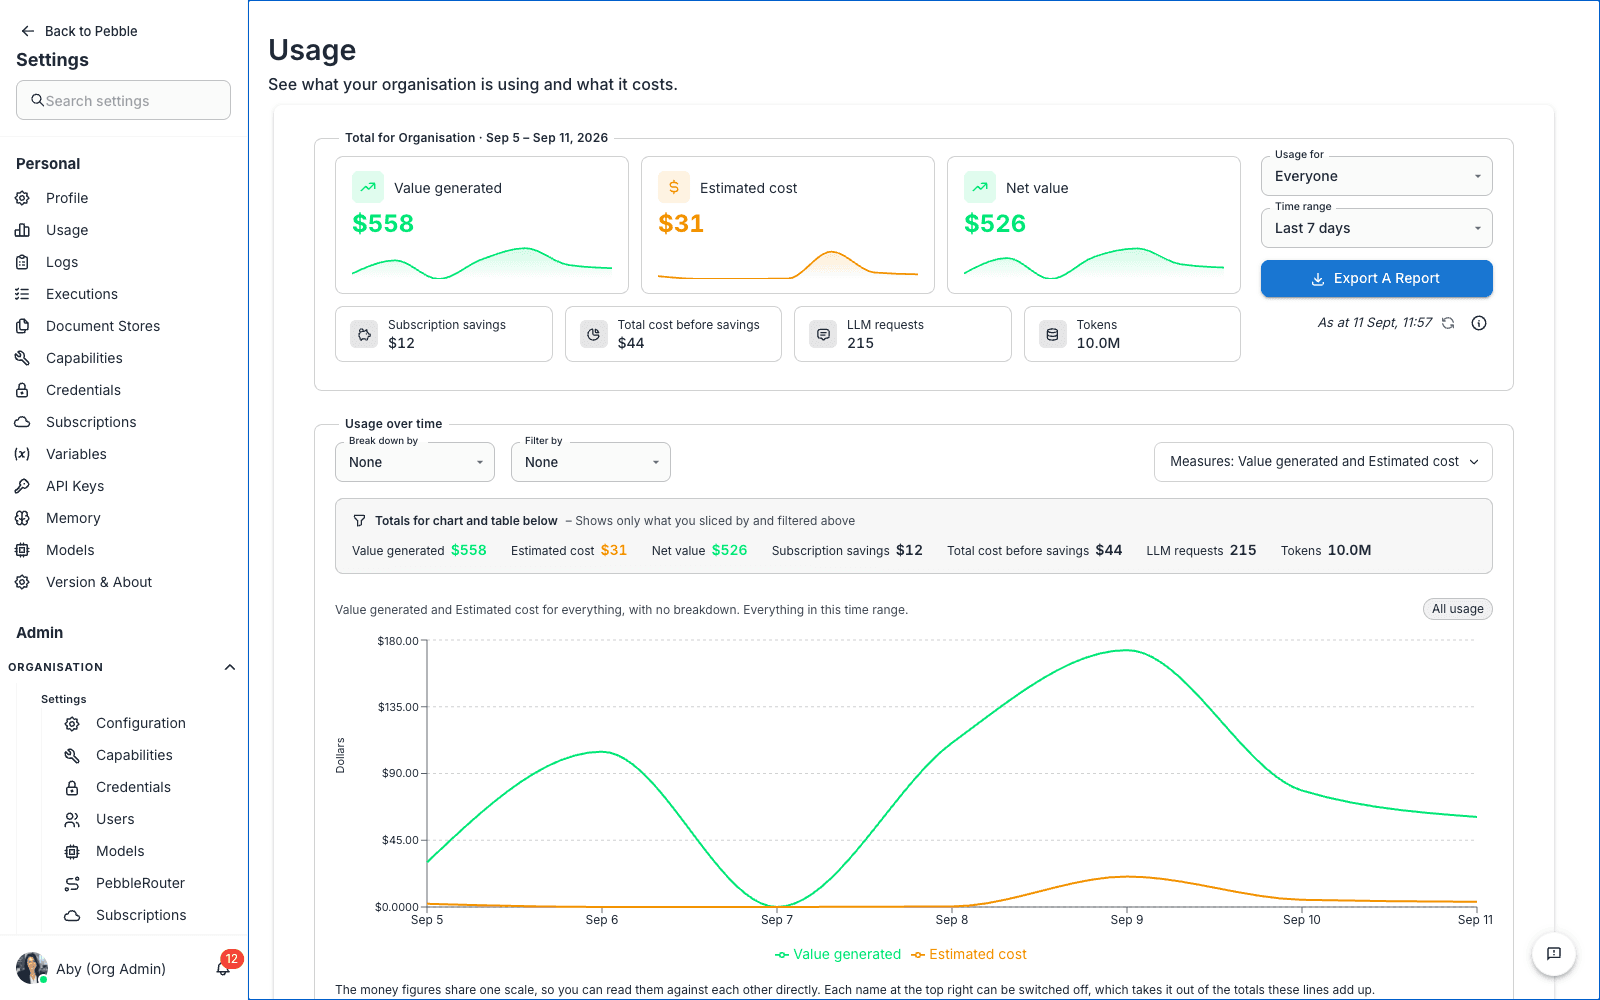Open the Measures dropdown selector

point(1324,462)
